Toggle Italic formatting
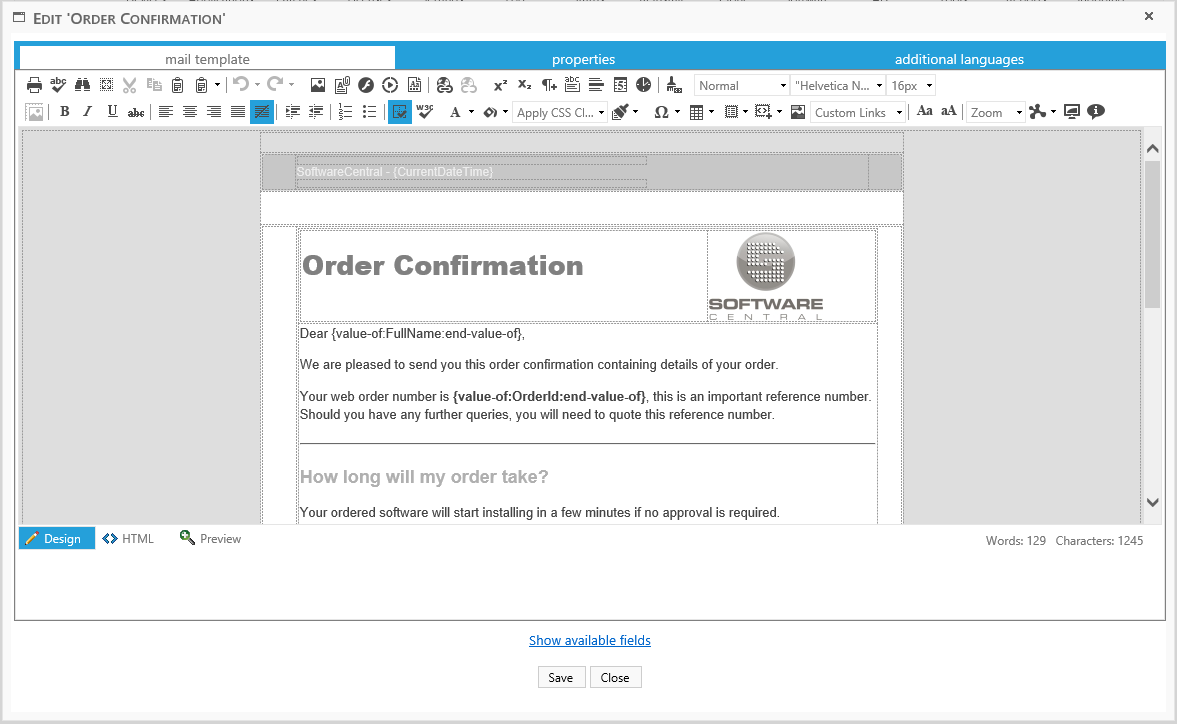 [88, 112]
